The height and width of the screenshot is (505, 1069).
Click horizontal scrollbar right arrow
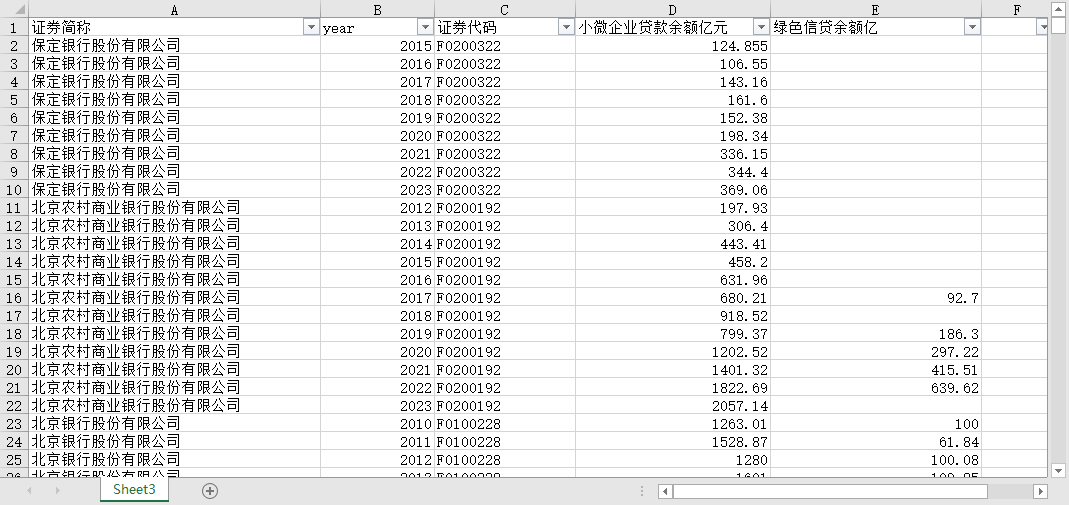pyautogui.click(x=1040, y=491)
